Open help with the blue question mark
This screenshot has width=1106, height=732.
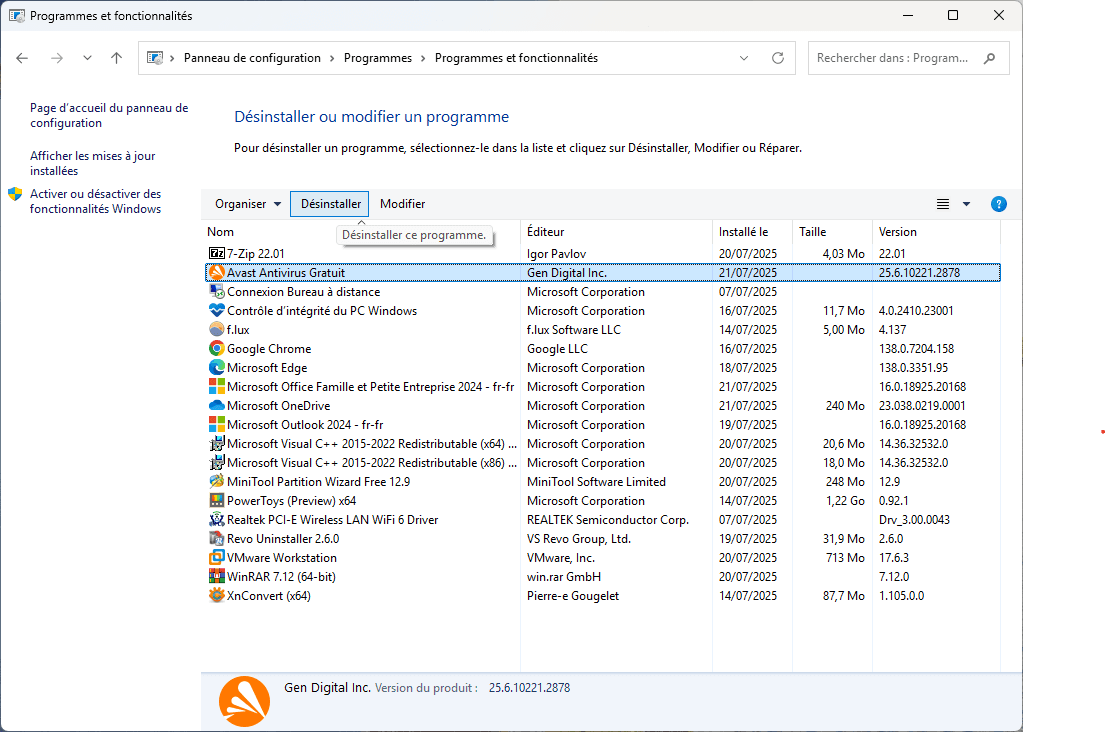click(999, 205)
